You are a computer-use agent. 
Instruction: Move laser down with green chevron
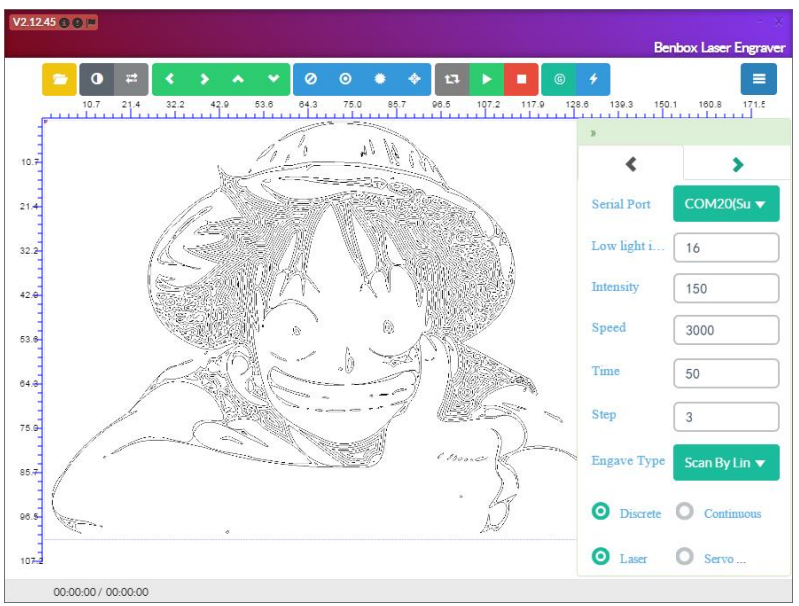coord(273,79)
